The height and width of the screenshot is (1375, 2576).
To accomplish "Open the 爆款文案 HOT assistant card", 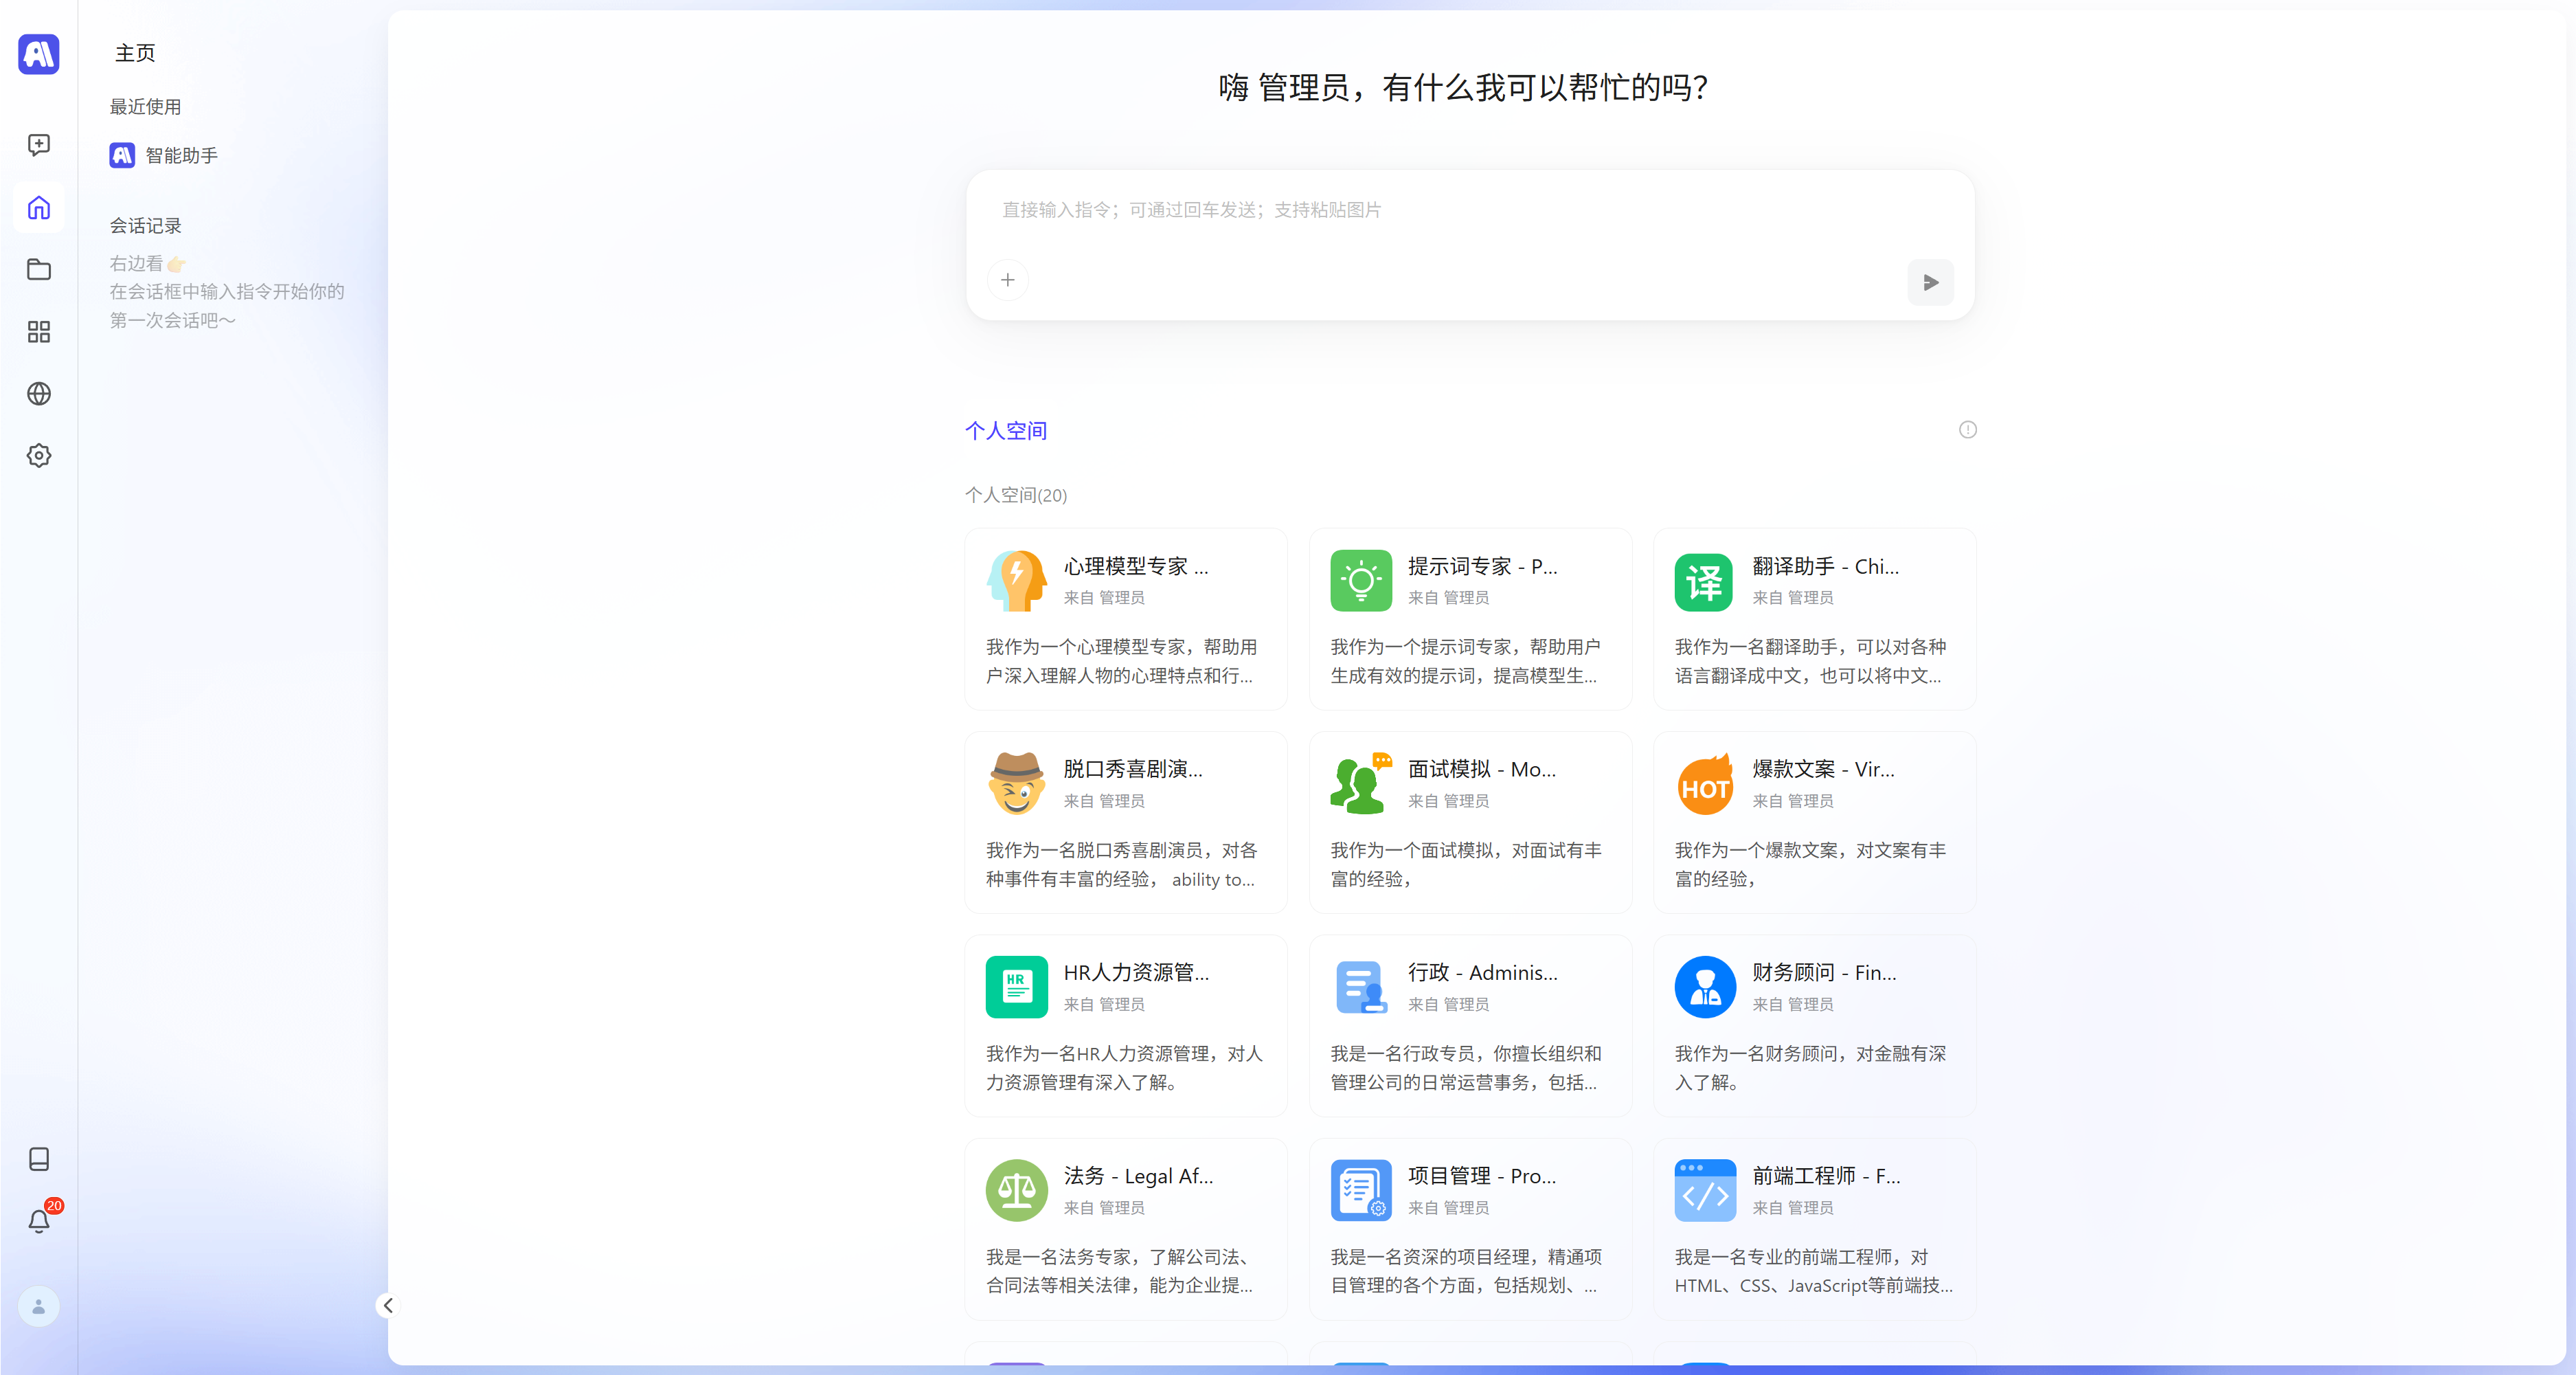I will coord(1814,822).
